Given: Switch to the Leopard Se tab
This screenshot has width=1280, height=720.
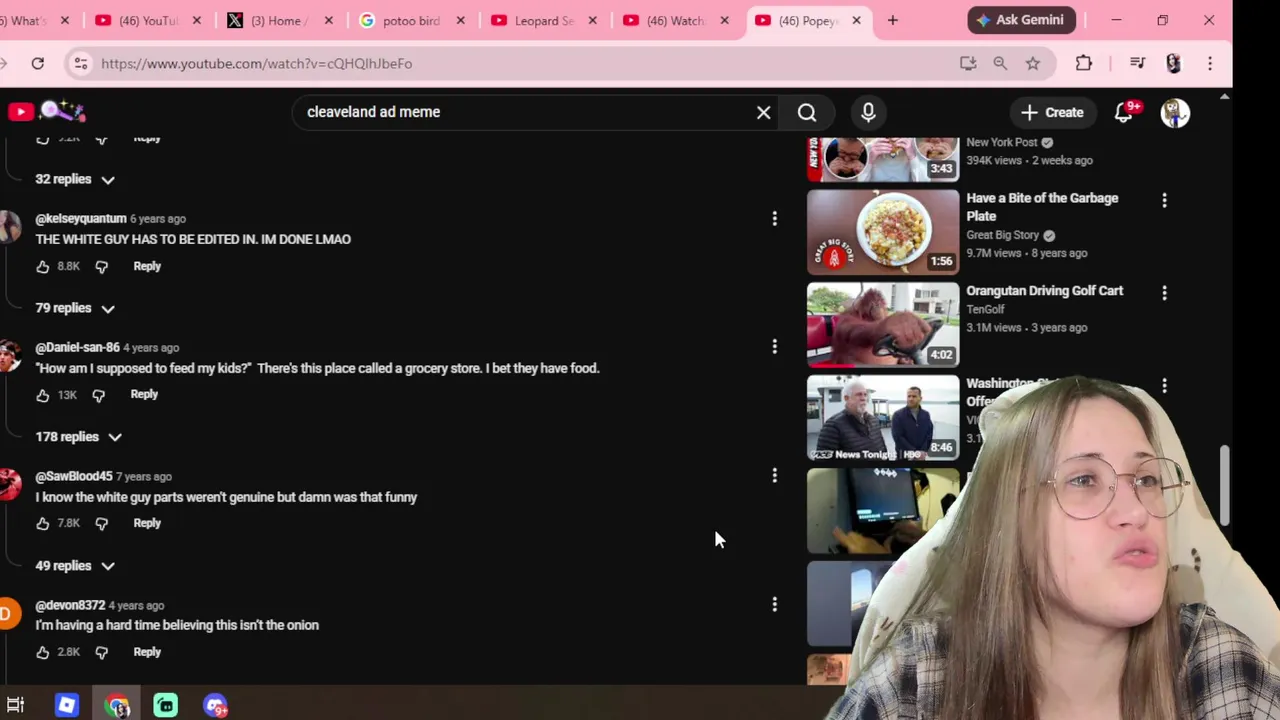Looking at the screenshot, I should click(x=543, y=20).
